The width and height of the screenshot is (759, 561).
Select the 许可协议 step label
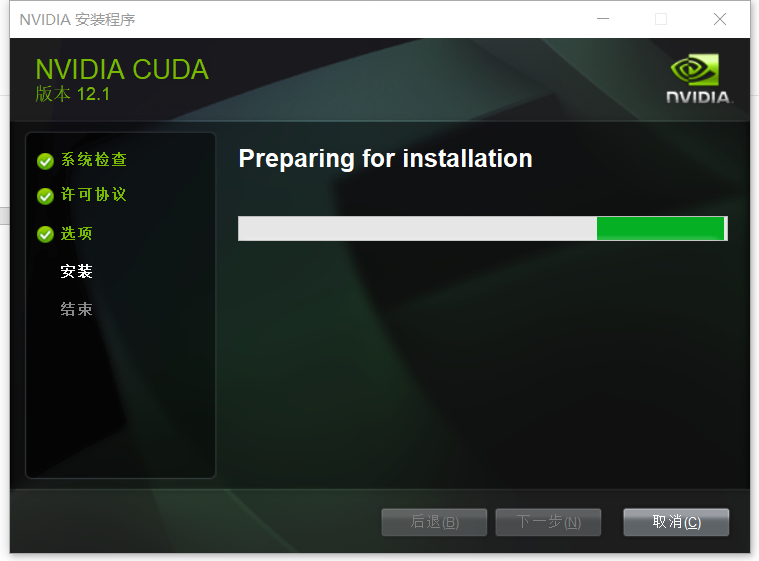(93, 194)
